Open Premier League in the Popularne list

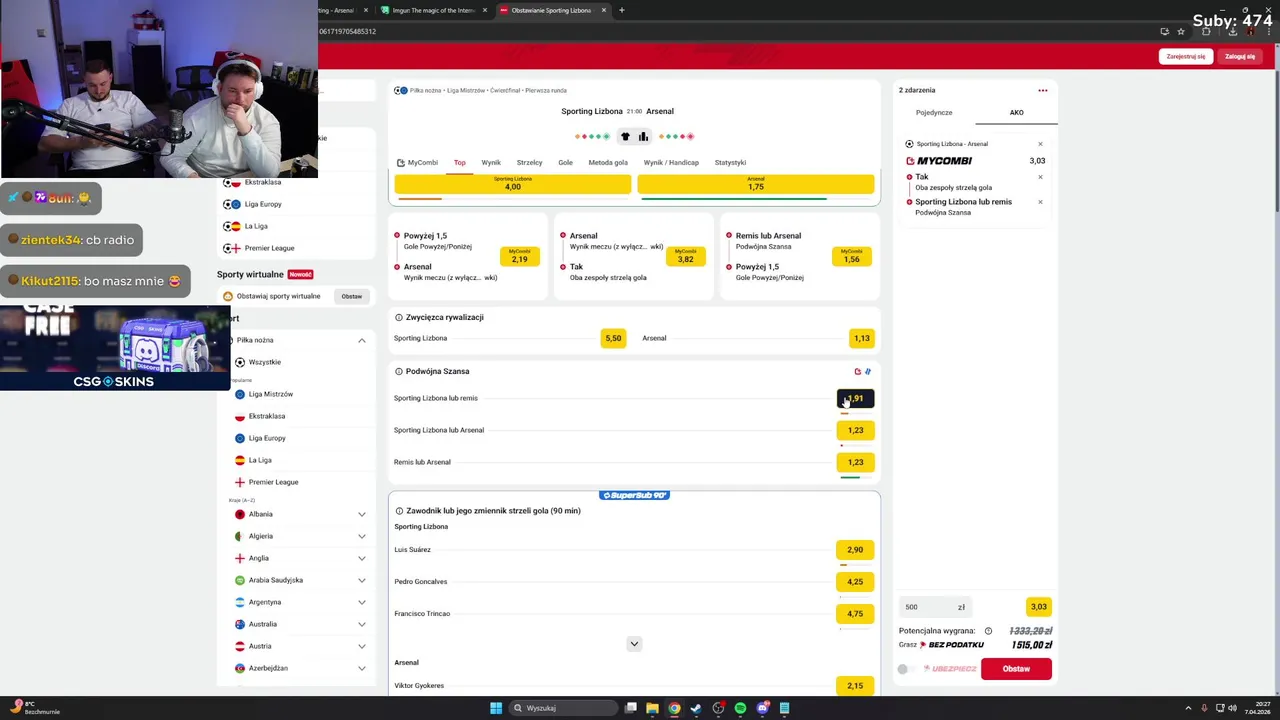pyautogui.click(x=273, y=482)
